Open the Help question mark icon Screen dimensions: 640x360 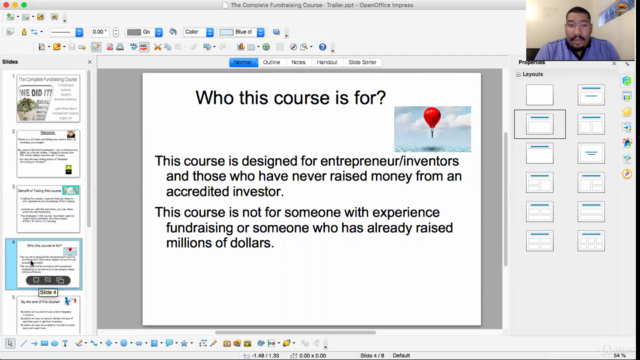(322, 47)
